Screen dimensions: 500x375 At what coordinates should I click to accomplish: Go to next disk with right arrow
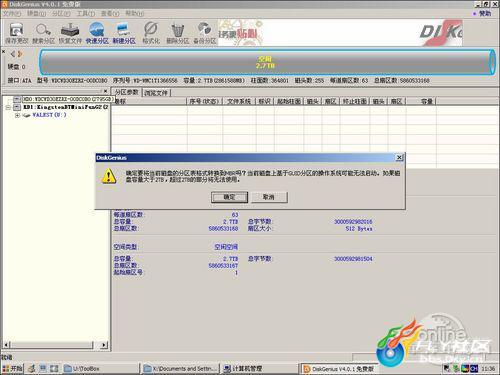coord(20,54)
